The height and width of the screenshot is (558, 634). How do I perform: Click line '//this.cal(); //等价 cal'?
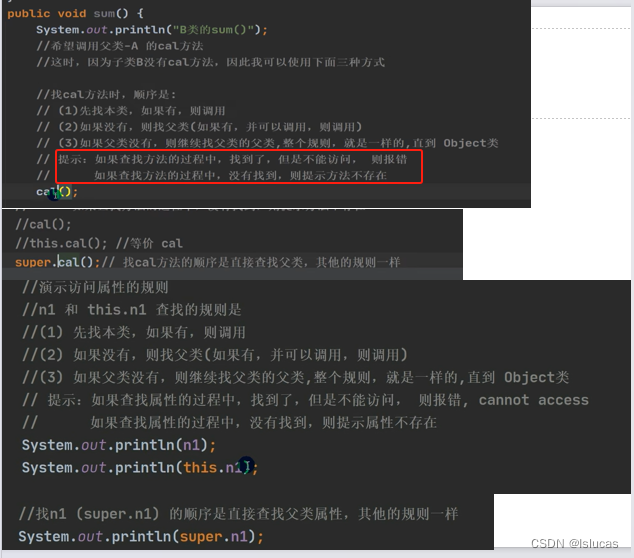pyautogui.click(x=99, y=243)
